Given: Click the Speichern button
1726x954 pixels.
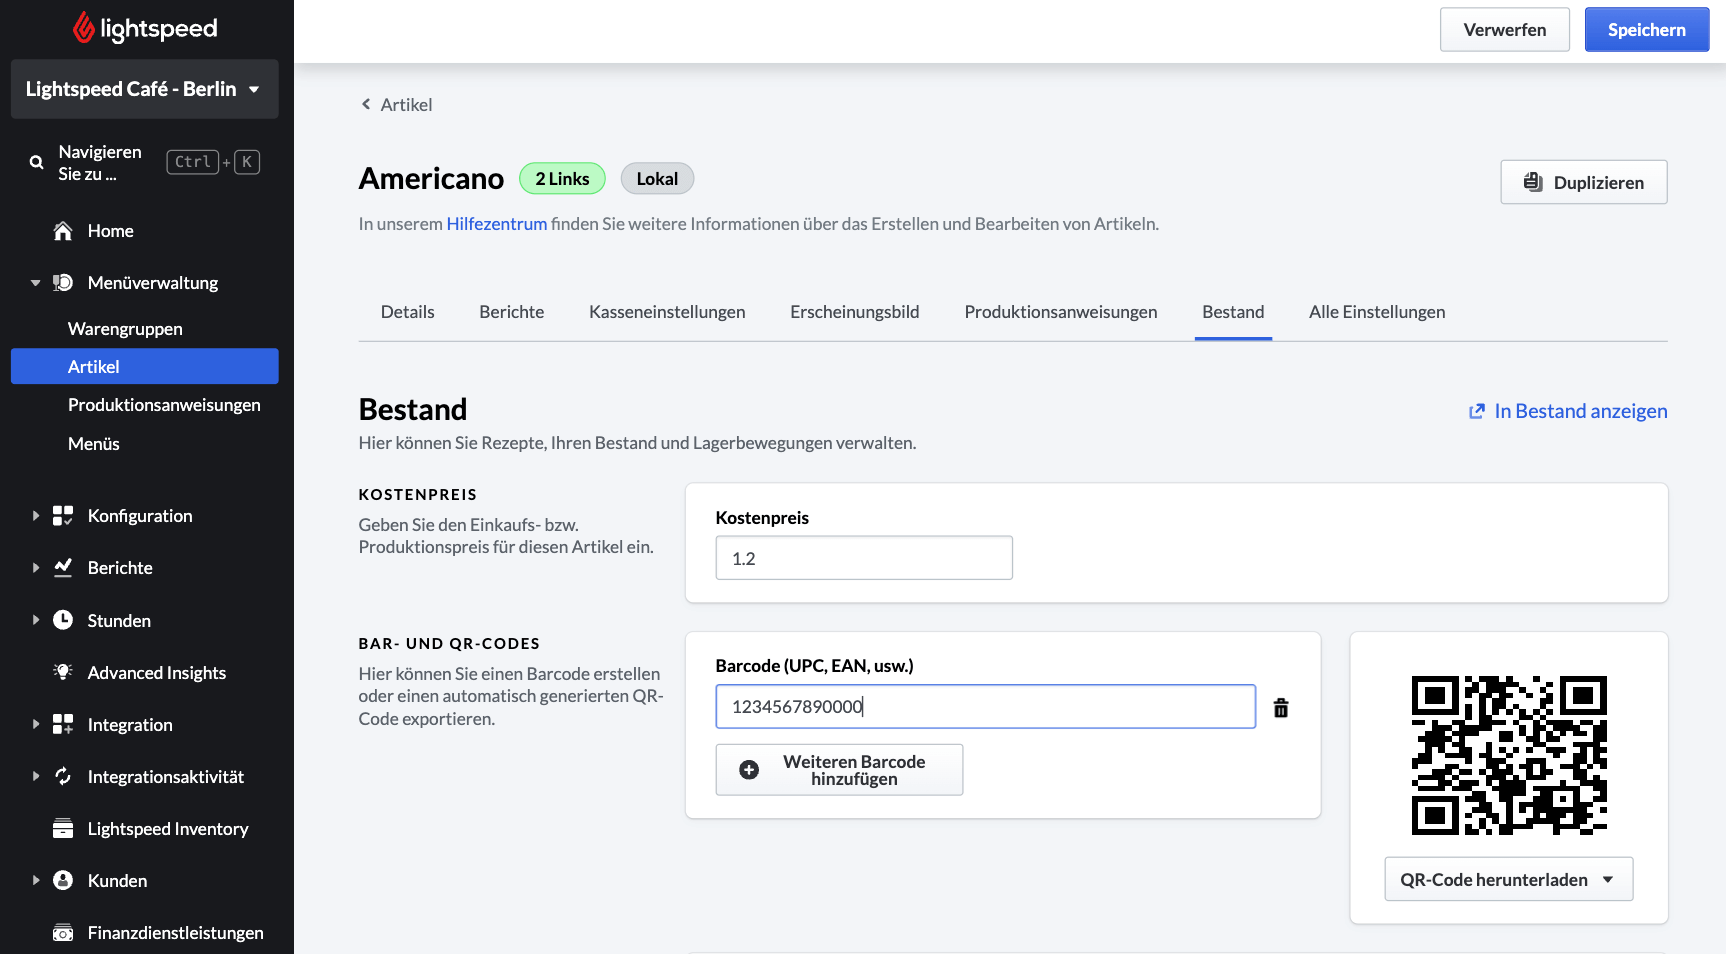Looking at the screenshot, I should coord(1646,30).
